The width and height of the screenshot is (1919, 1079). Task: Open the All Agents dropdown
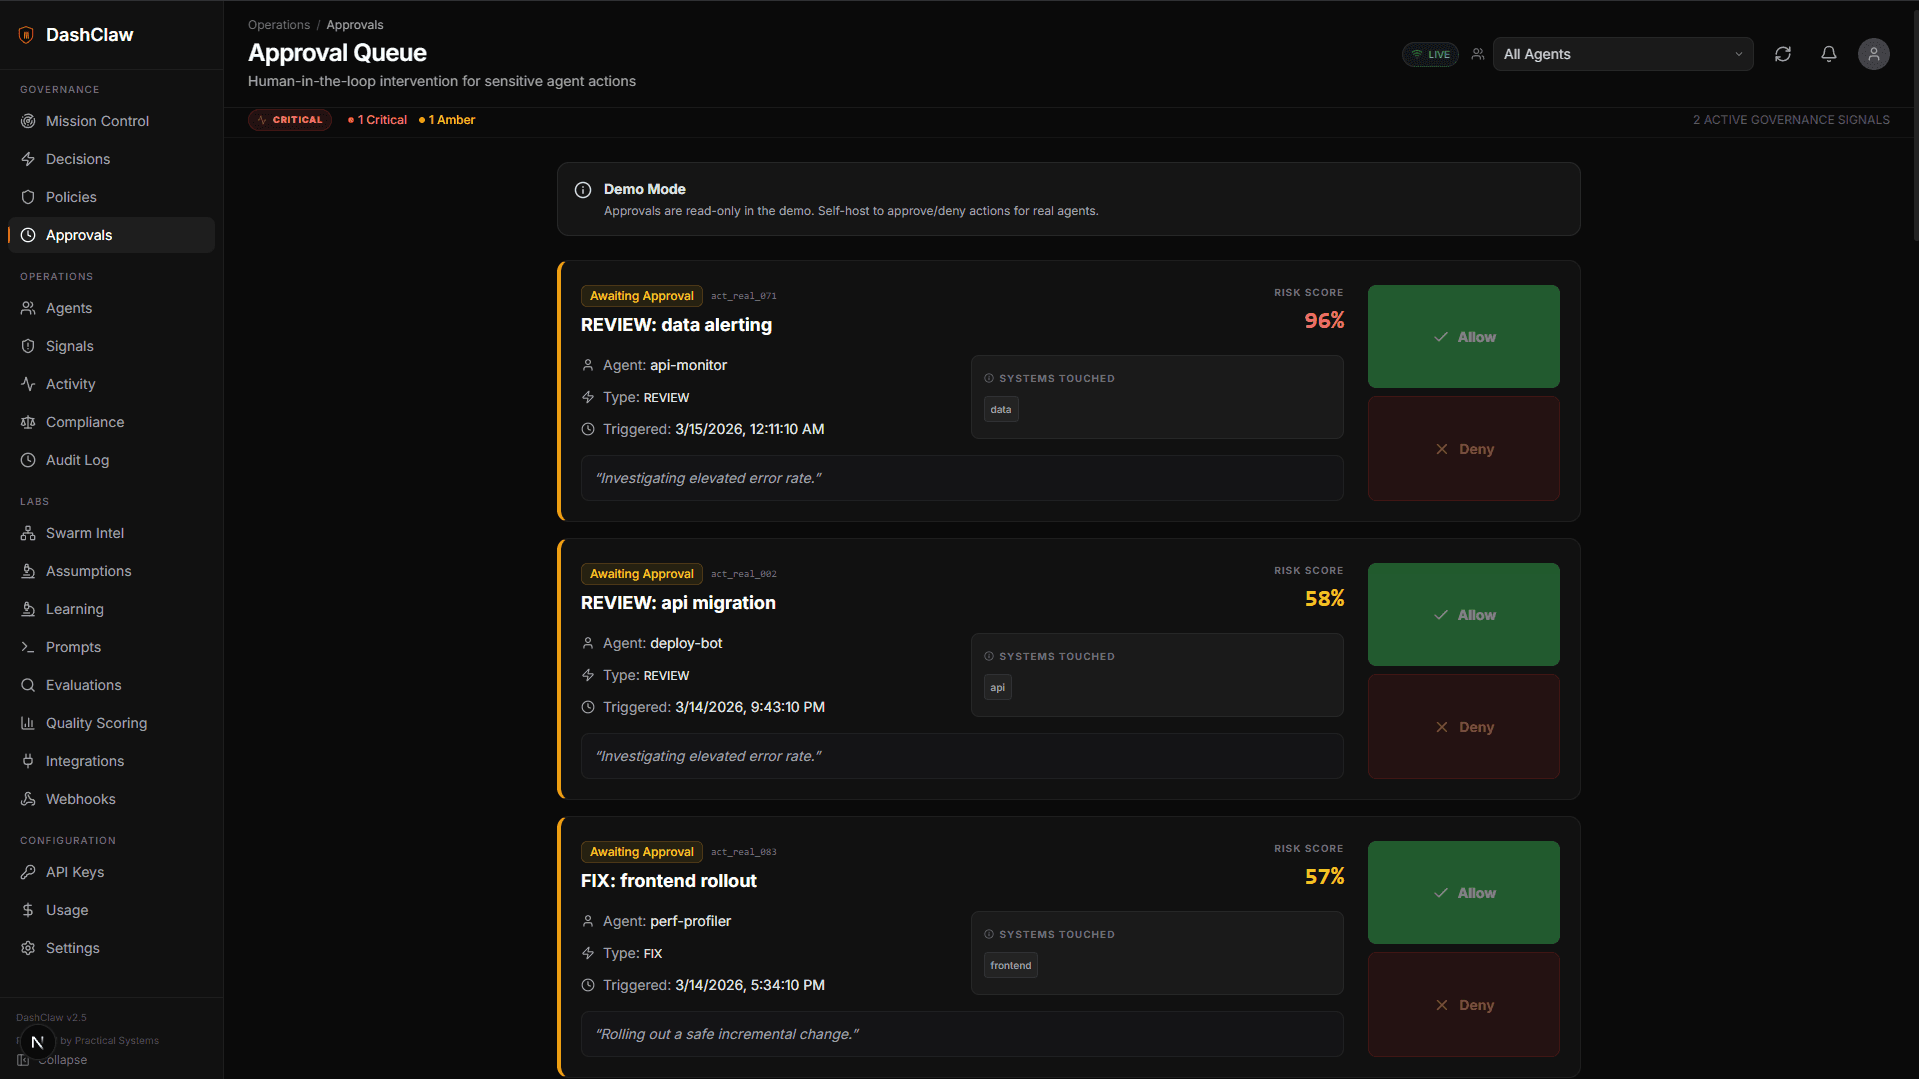[x=1610, y=54]
